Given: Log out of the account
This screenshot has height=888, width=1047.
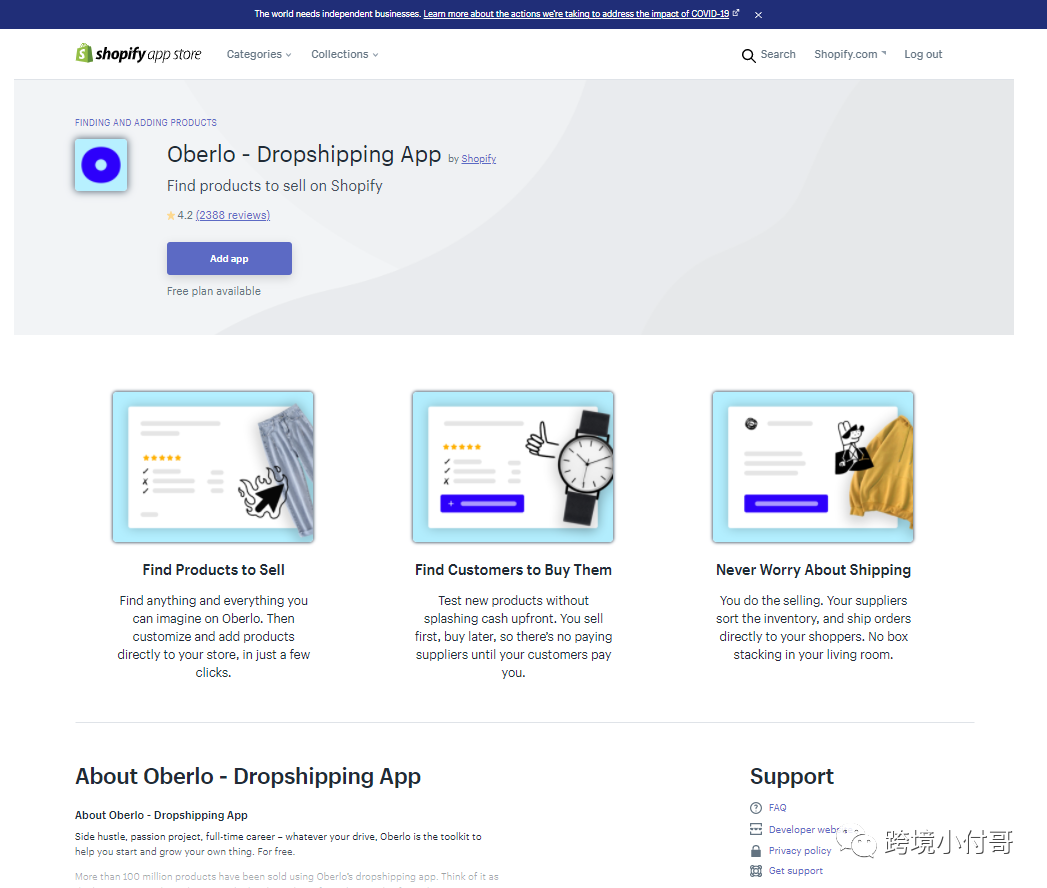Looking at the screenshot, I should click(923, 54).
